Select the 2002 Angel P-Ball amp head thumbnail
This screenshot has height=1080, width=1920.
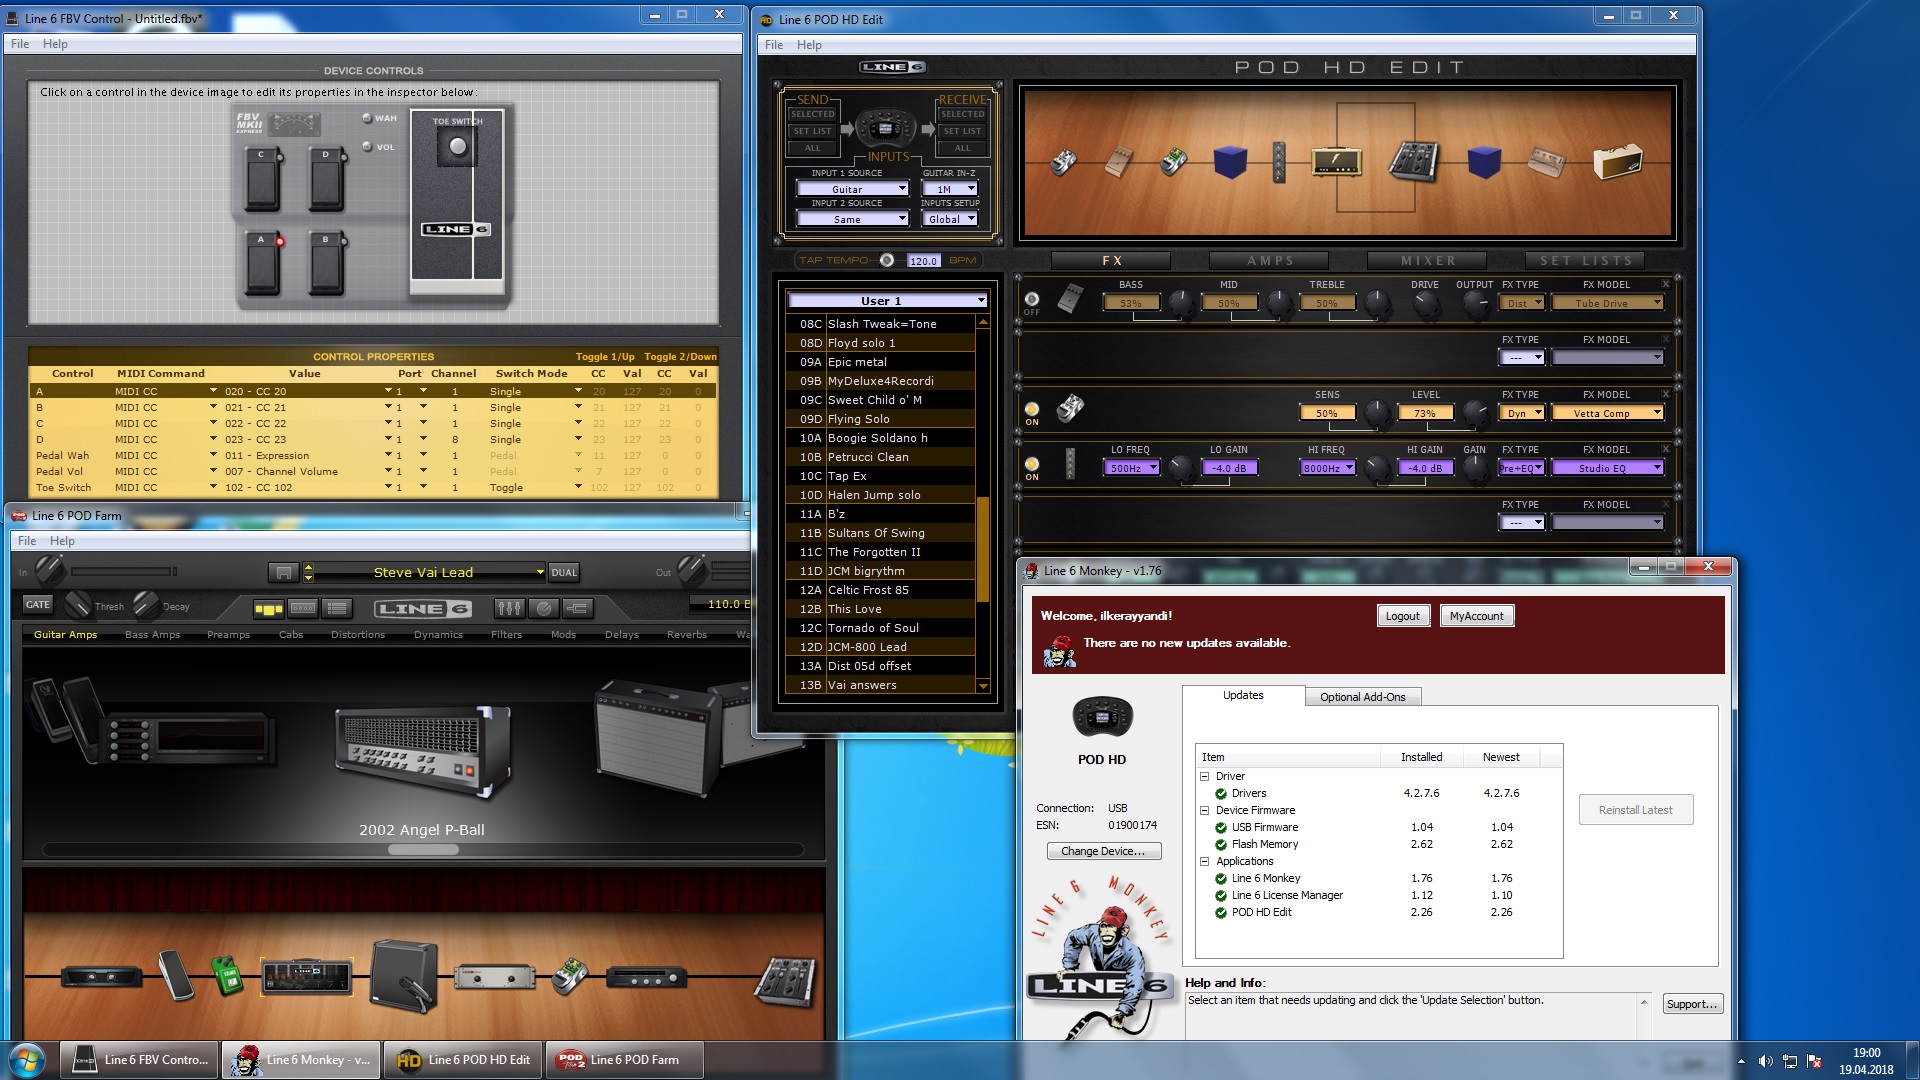pyautogui.click(x=422, y=750)
